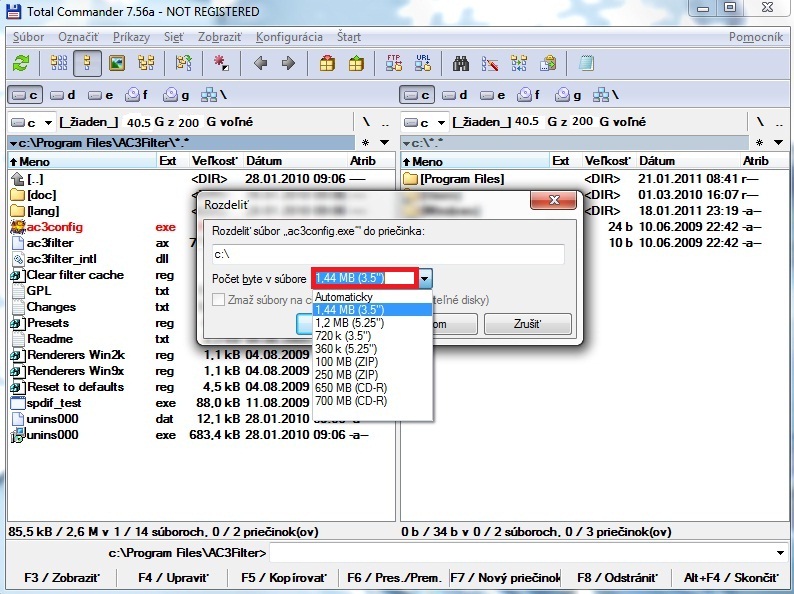Toggle drive c button in right drive bar
Viewport: 794px width, 594px height.
(417, 95)
